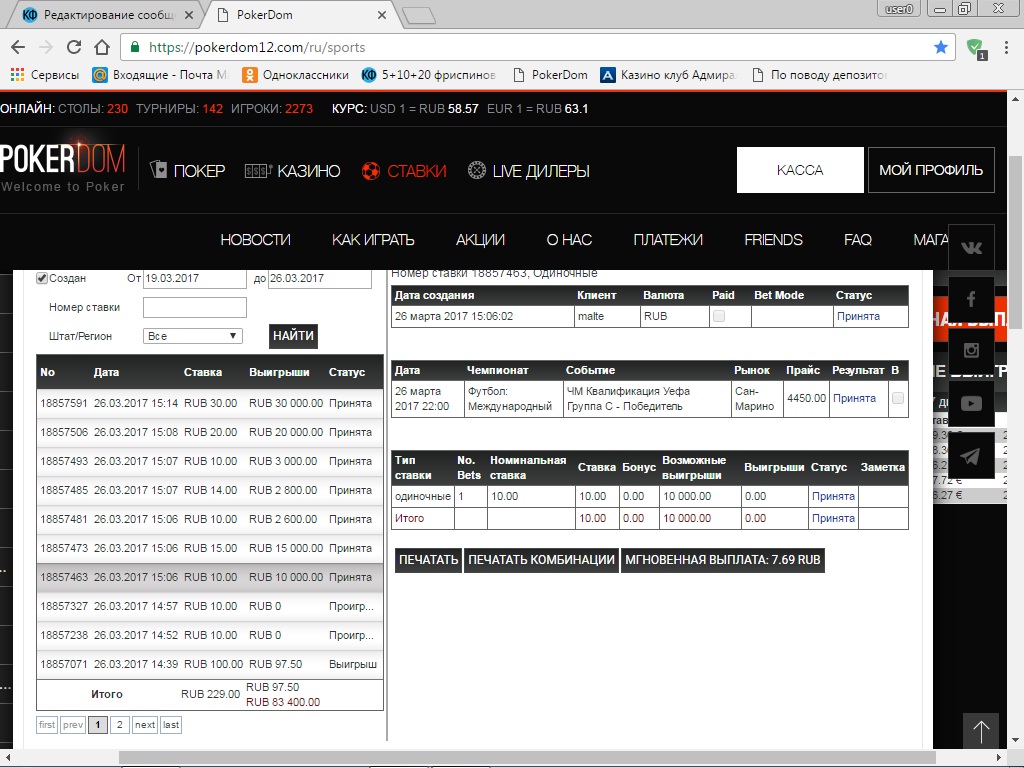Open the VK social link

(971, 248)
